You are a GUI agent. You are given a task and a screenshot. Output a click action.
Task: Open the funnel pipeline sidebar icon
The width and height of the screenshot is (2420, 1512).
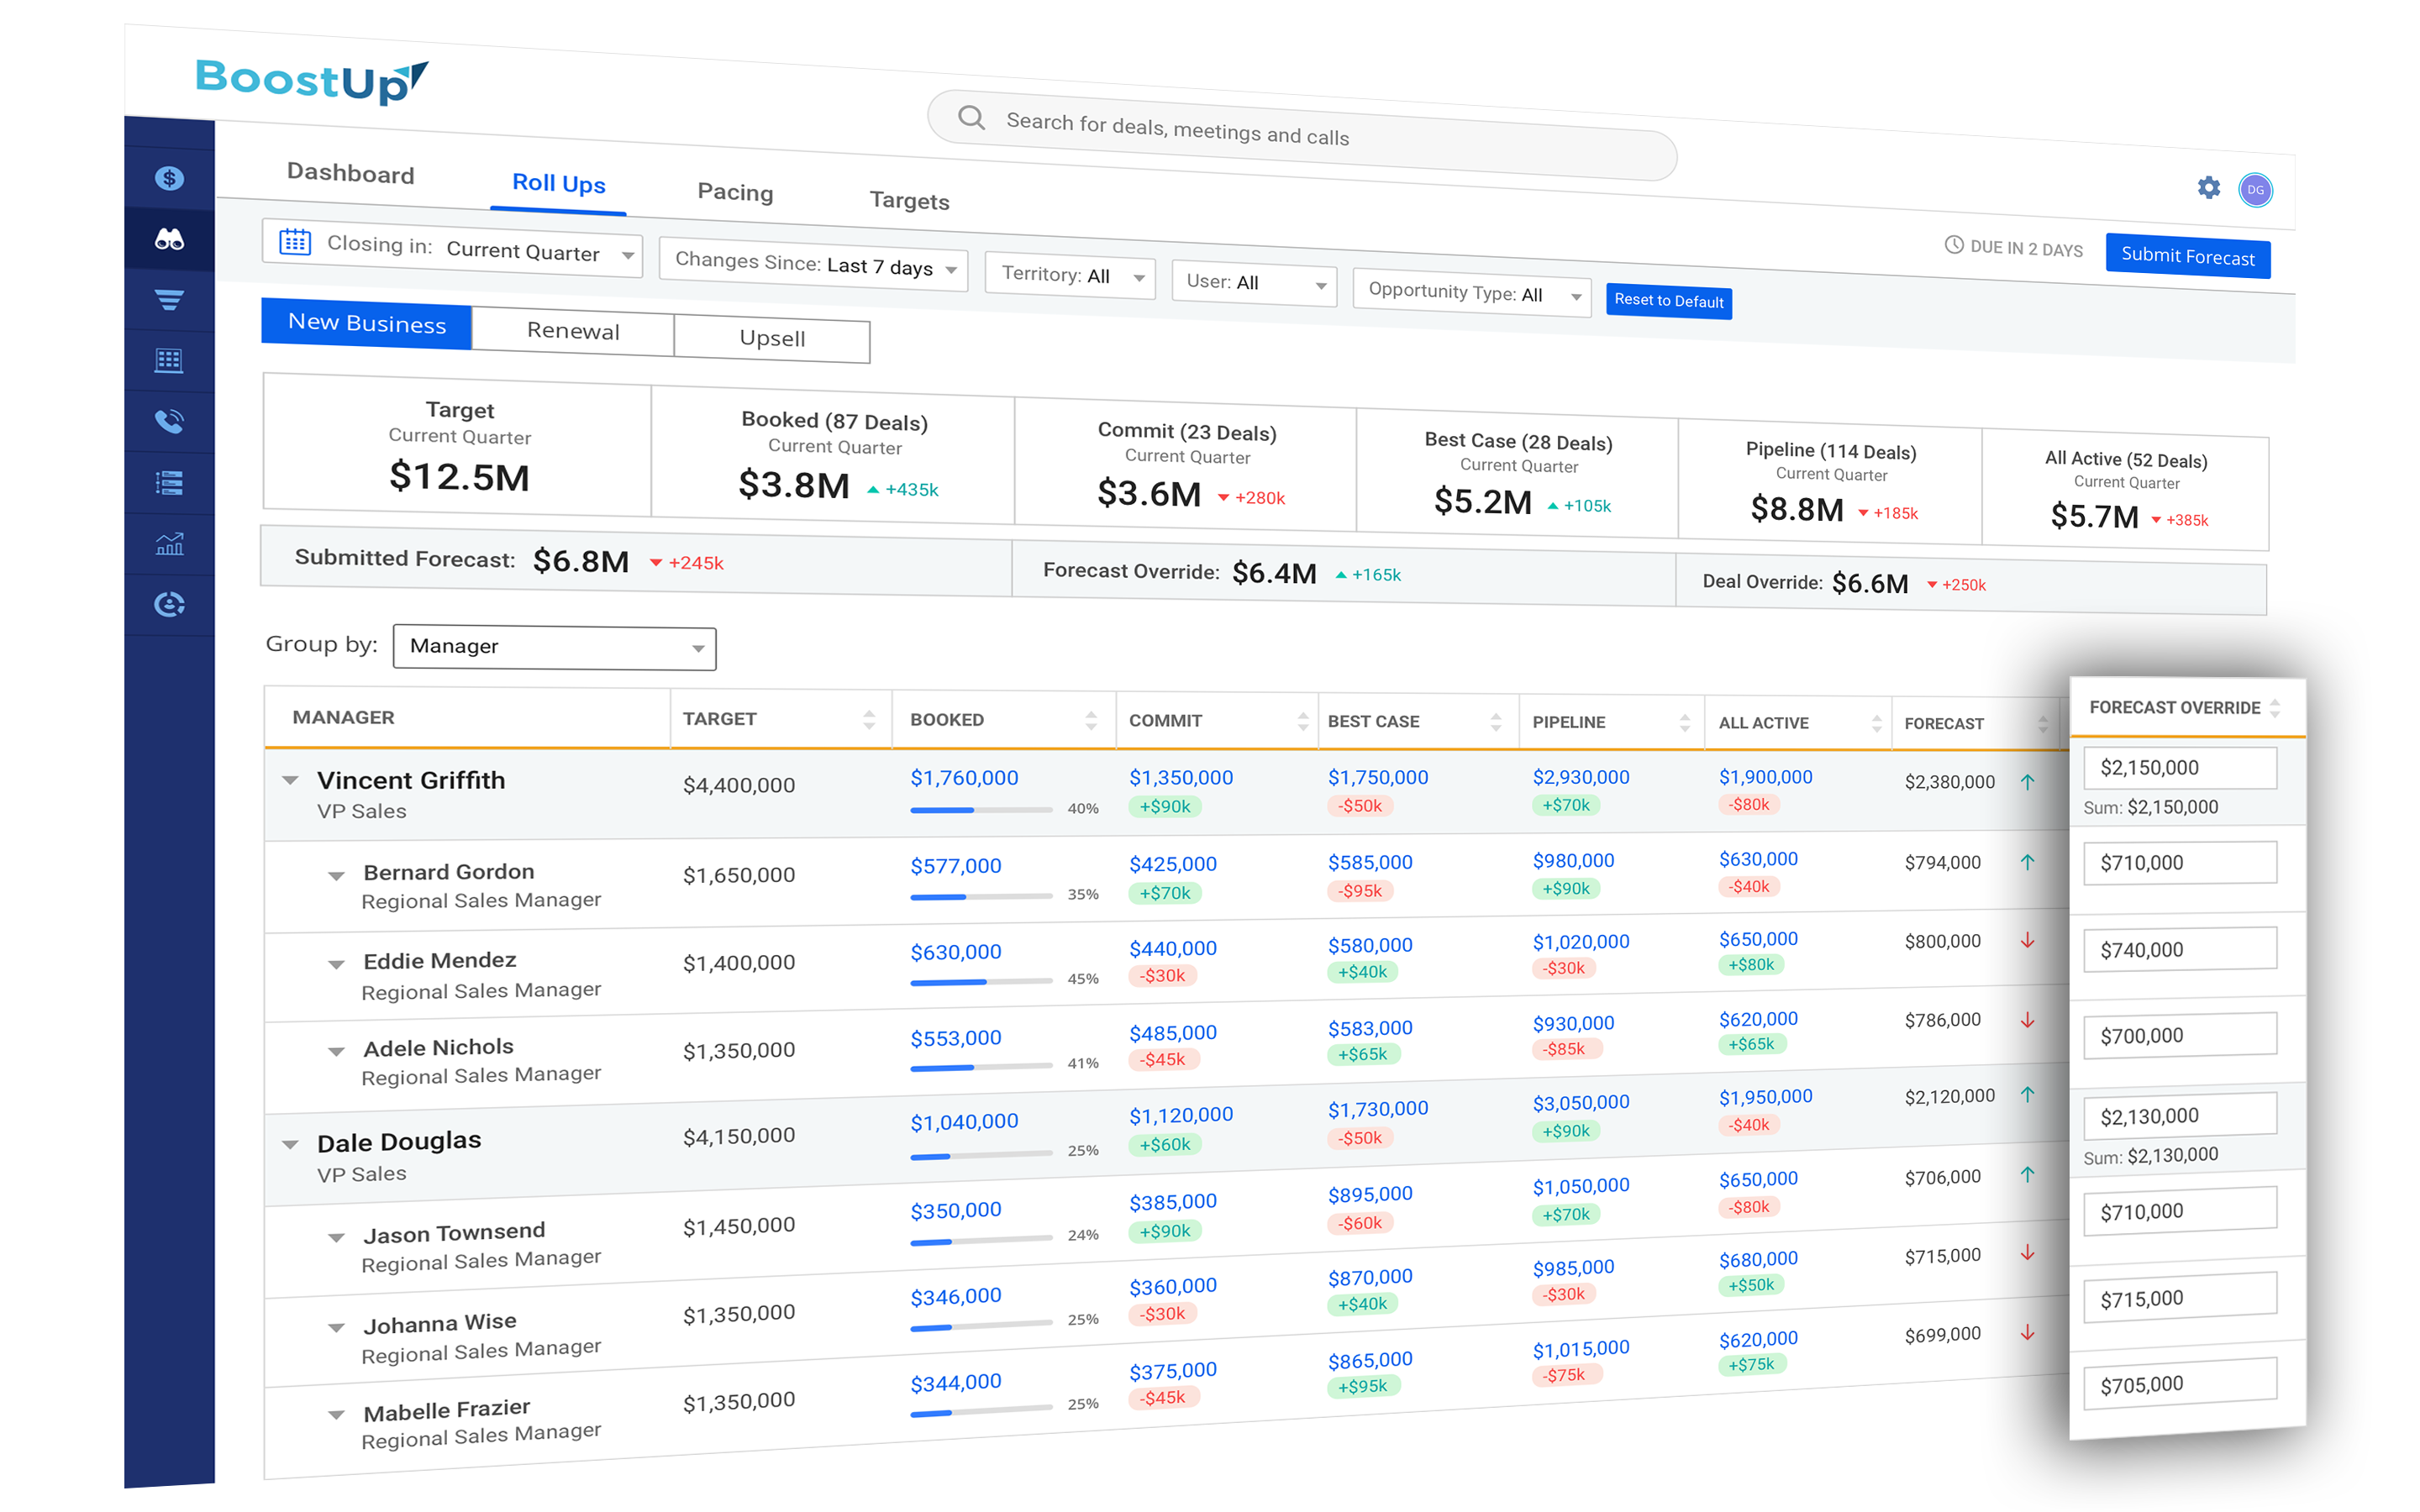click(169, 300)
